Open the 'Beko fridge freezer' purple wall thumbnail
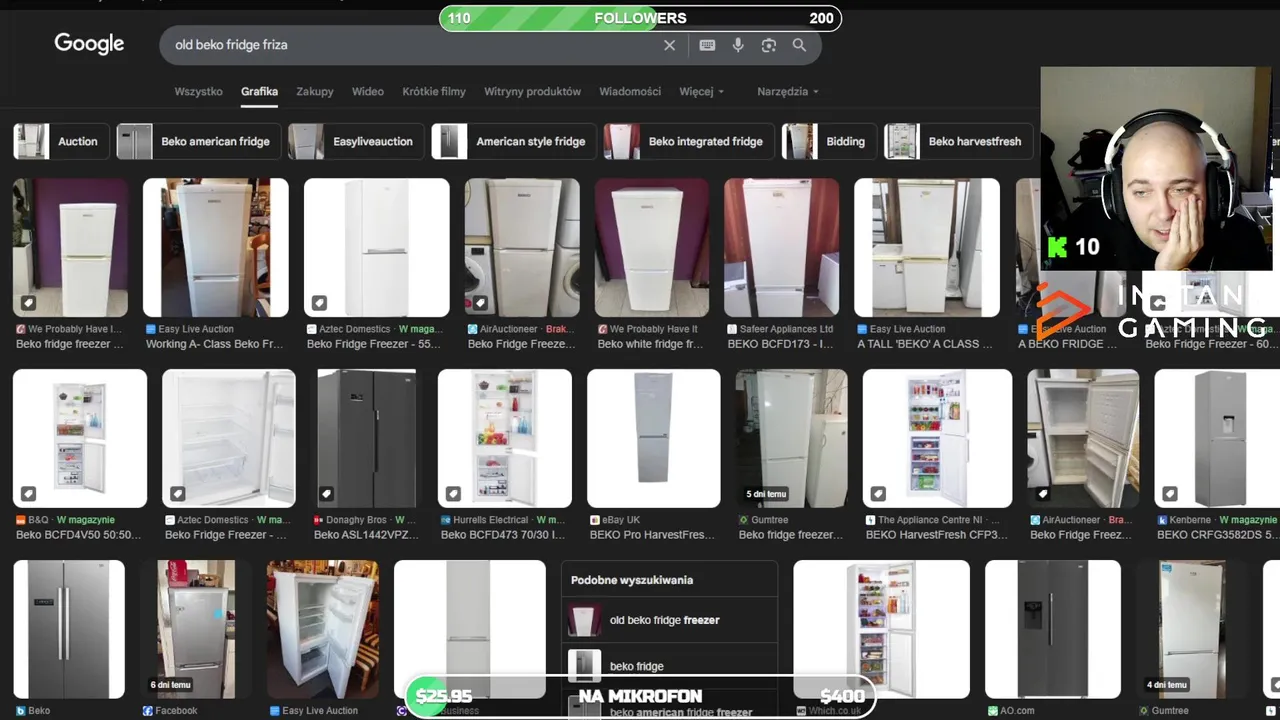The image size is (1280, 720). [x=70, y=248]
